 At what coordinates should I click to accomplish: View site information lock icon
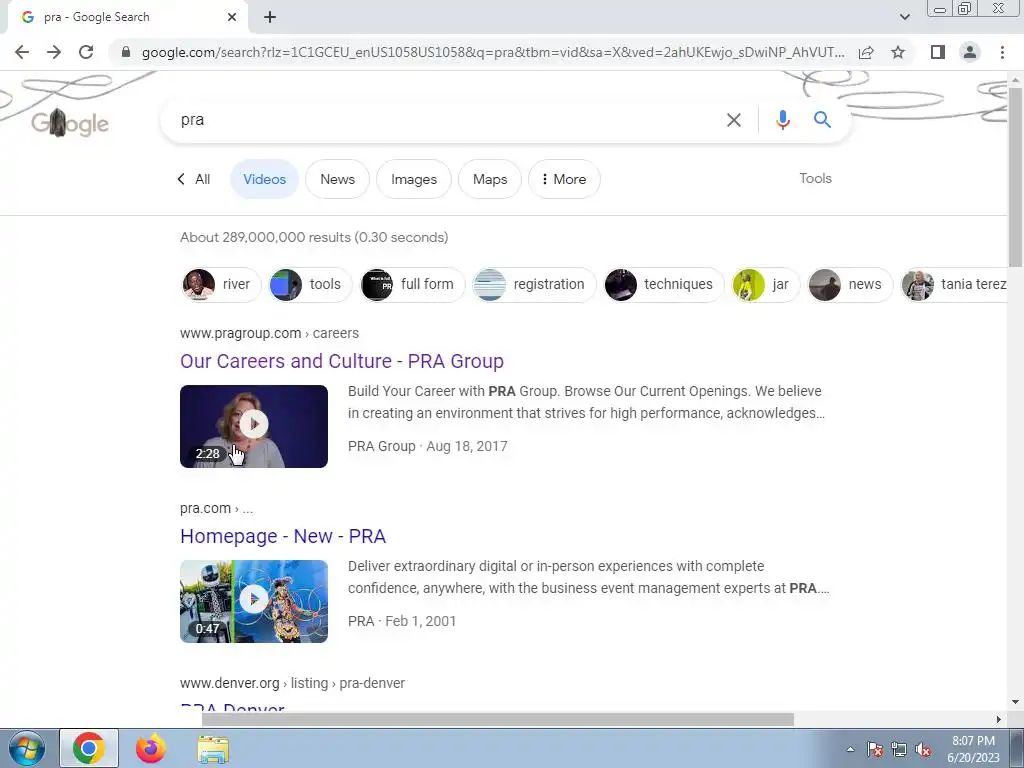126,52
